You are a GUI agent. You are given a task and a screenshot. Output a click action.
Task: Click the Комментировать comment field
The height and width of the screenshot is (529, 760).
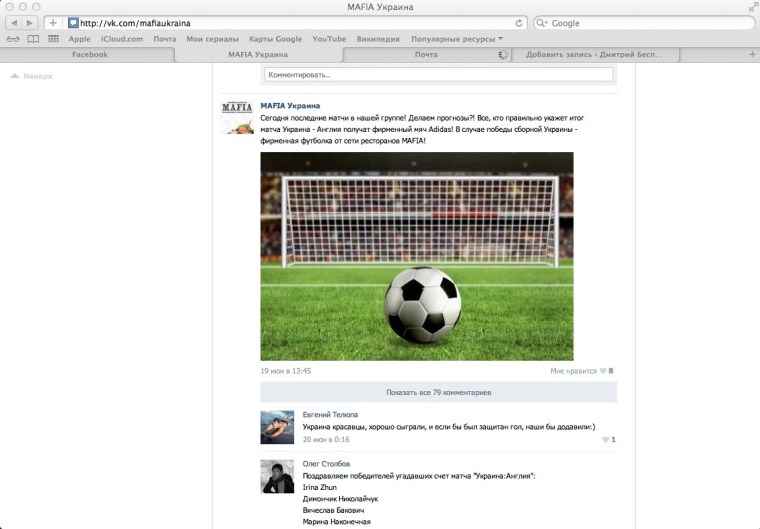click(439, 75)
